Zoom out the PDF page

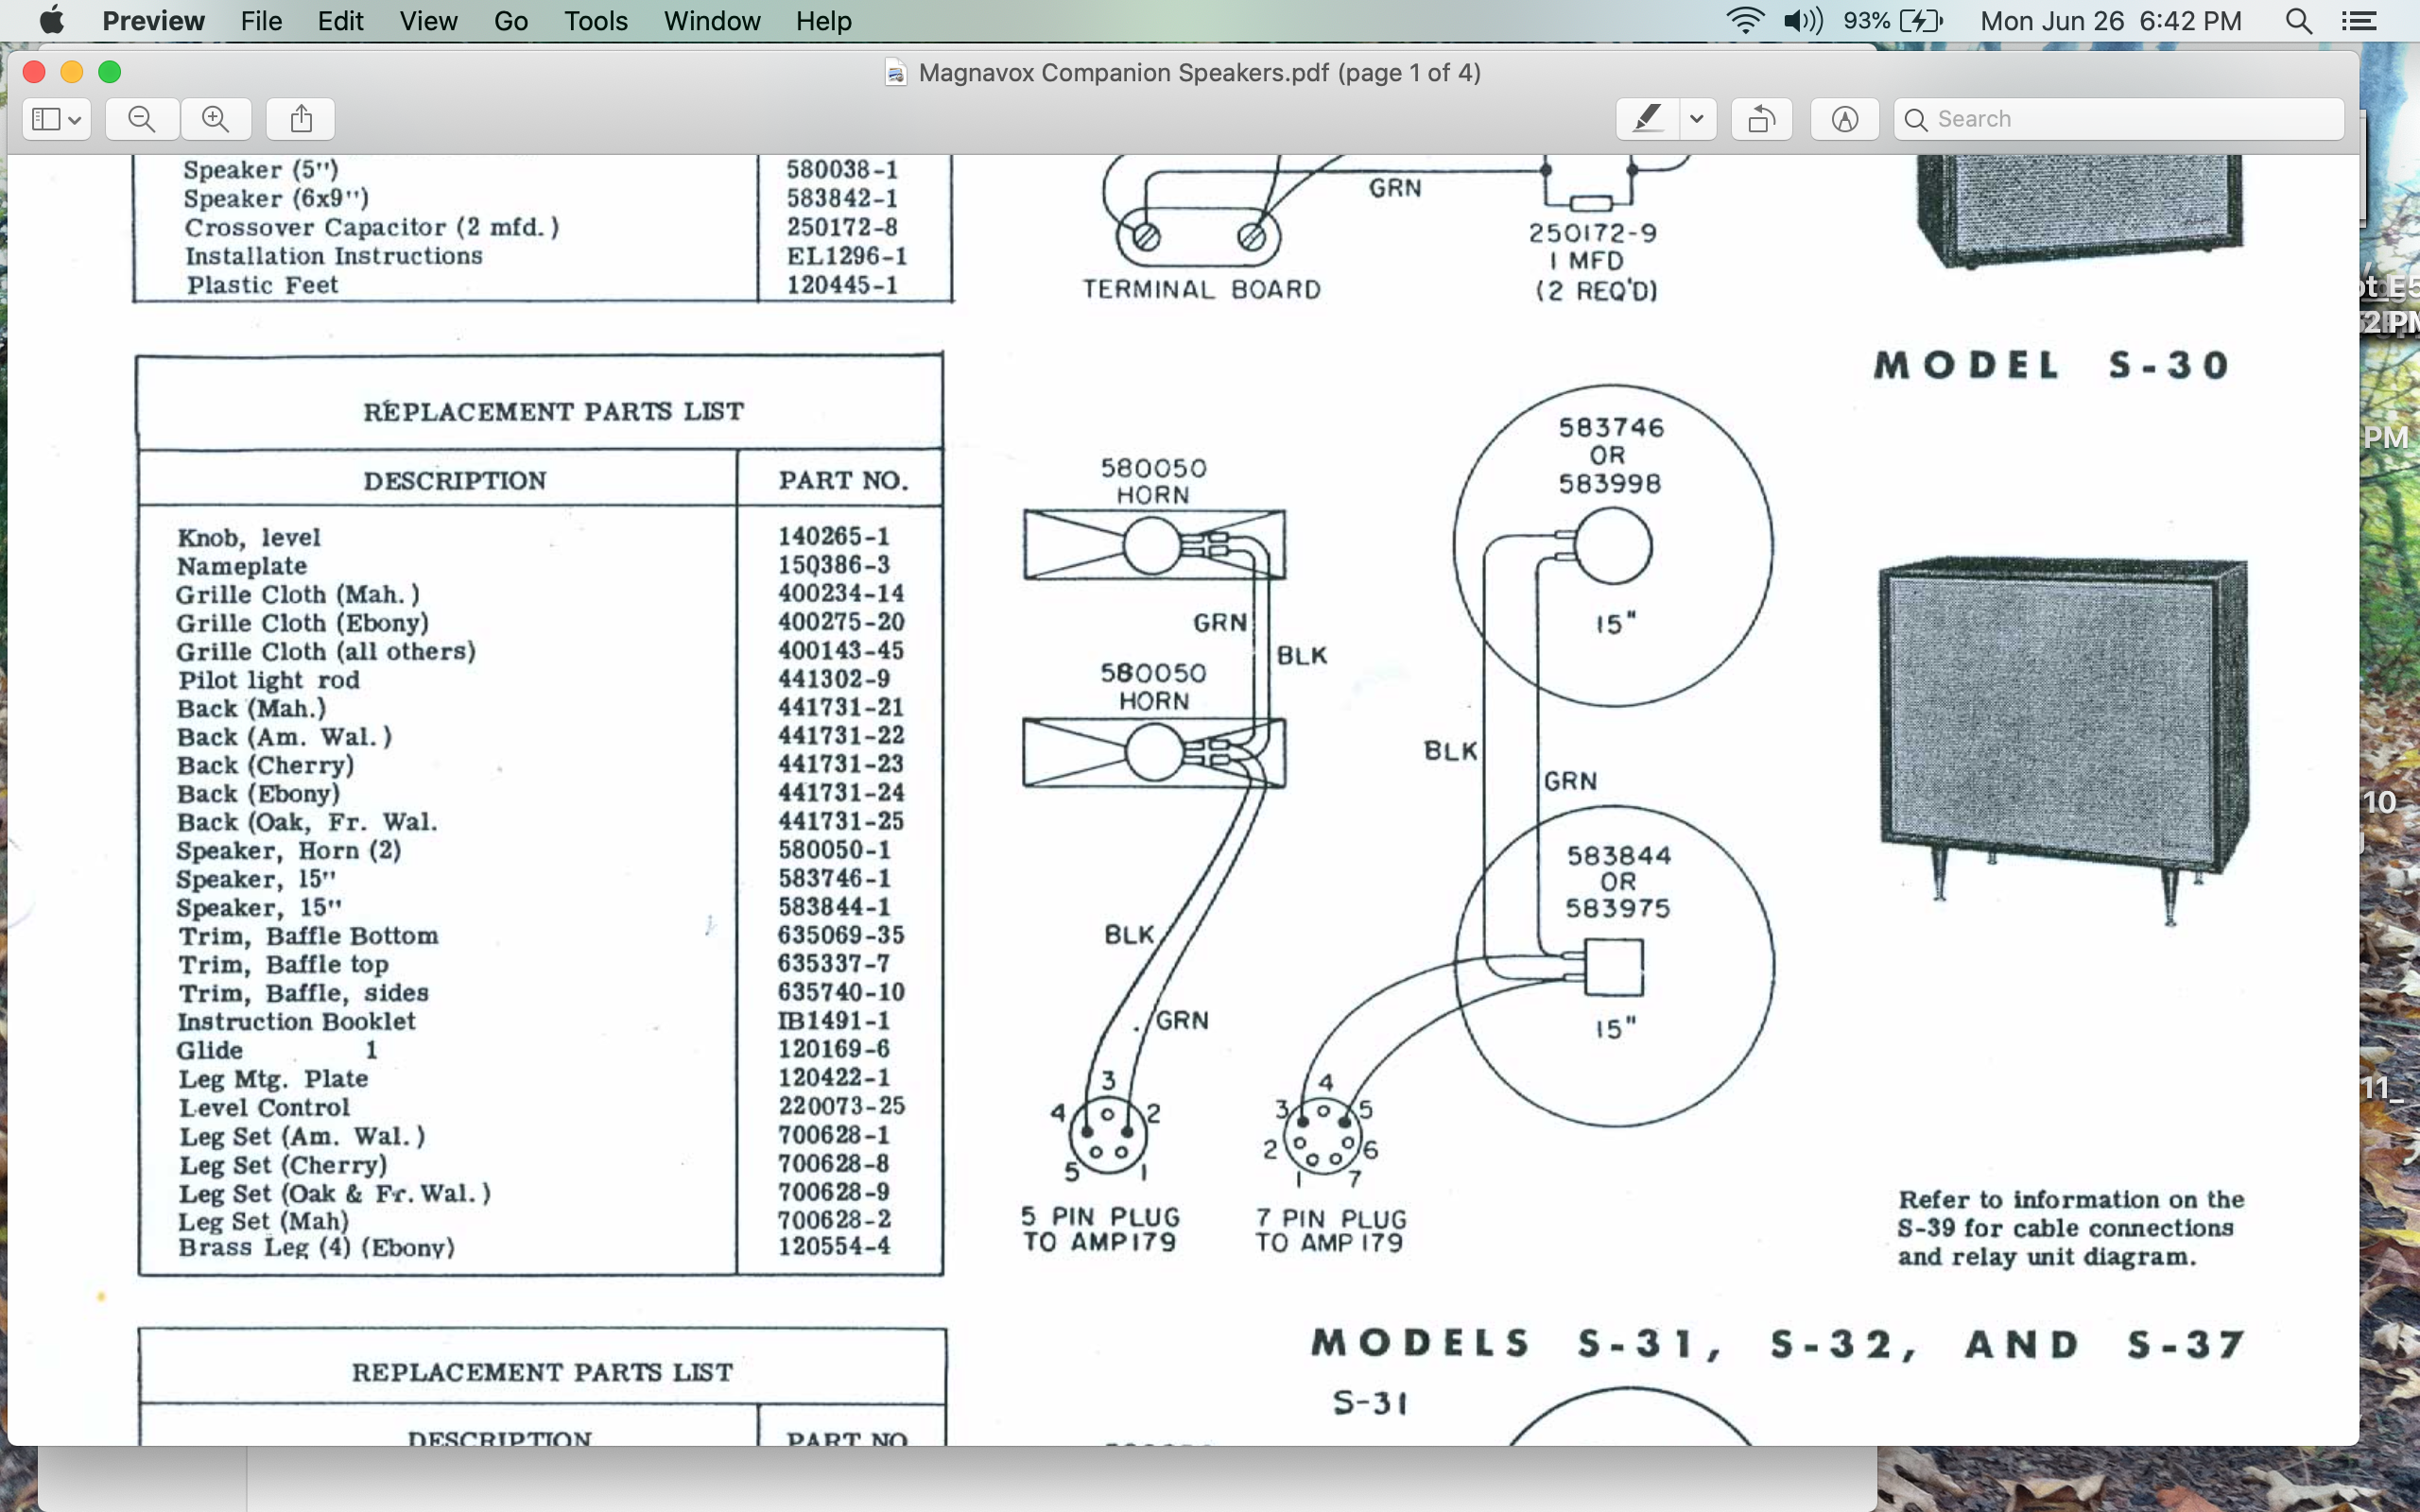point(142,119)
